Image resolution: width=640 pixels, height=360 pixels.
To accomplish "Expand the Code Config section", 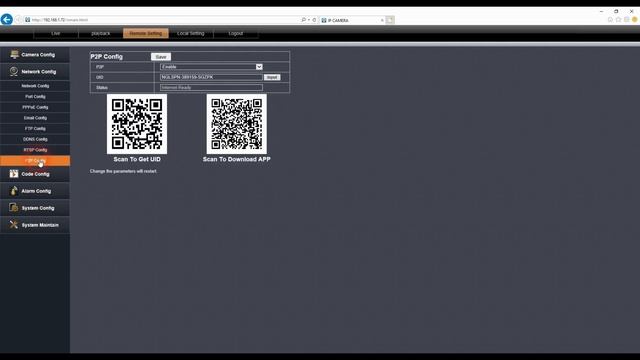I will coord(35,174).
